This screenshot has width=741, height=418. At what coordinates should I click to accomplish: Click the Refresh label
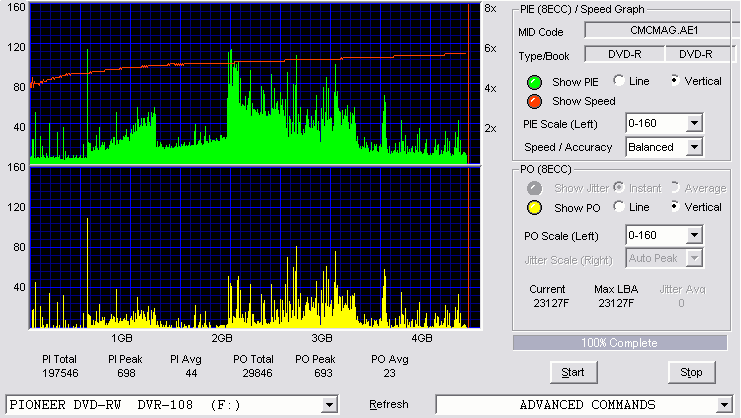(389, 404)
